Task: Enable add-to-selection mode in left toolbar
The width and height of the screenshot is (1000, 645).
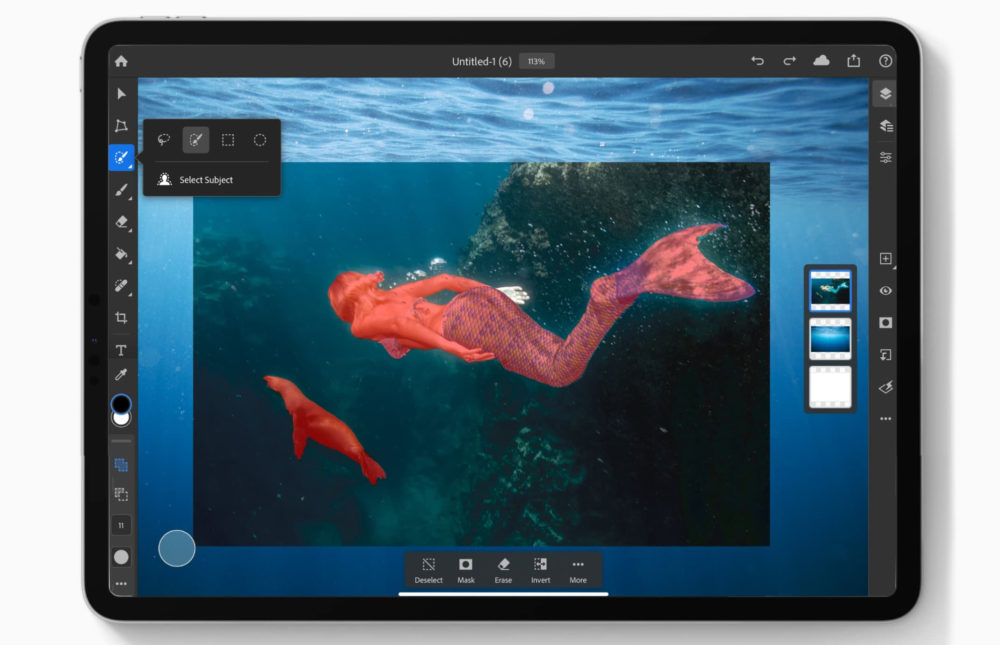Action: click(121, 465)
